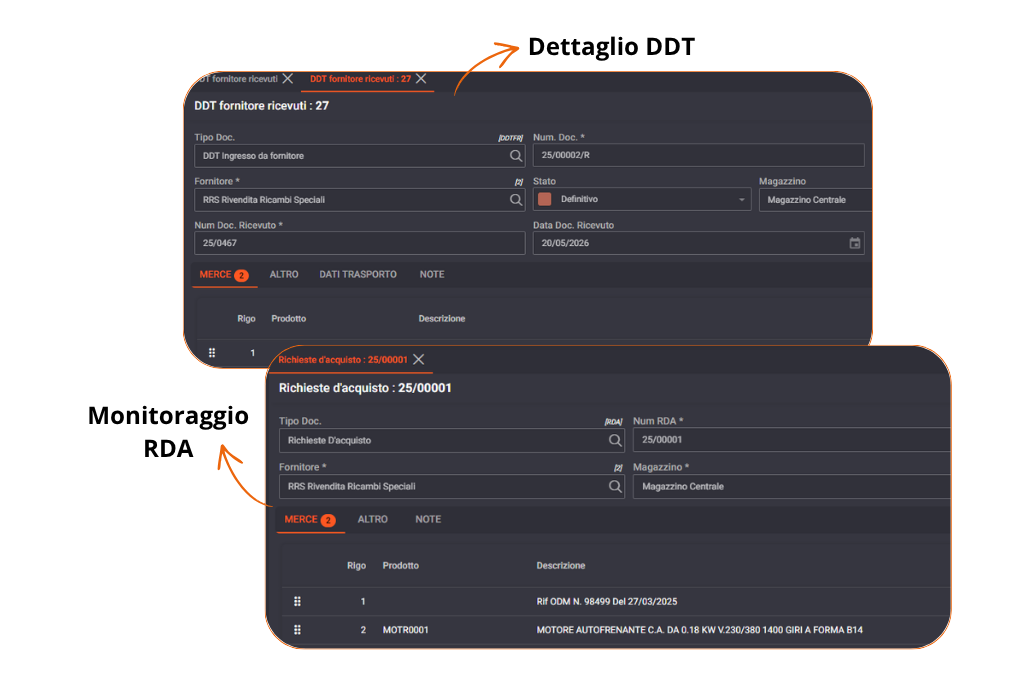
Task: Click search icon in DDT Tipo Doc. field
Action: (x=516, y=155)
